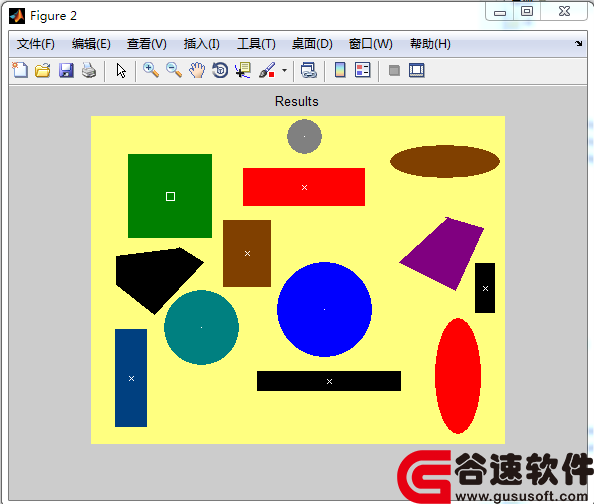Select the Edit Plot arrow tool
The image size is (594, 504).
click(x=121, y=70)
